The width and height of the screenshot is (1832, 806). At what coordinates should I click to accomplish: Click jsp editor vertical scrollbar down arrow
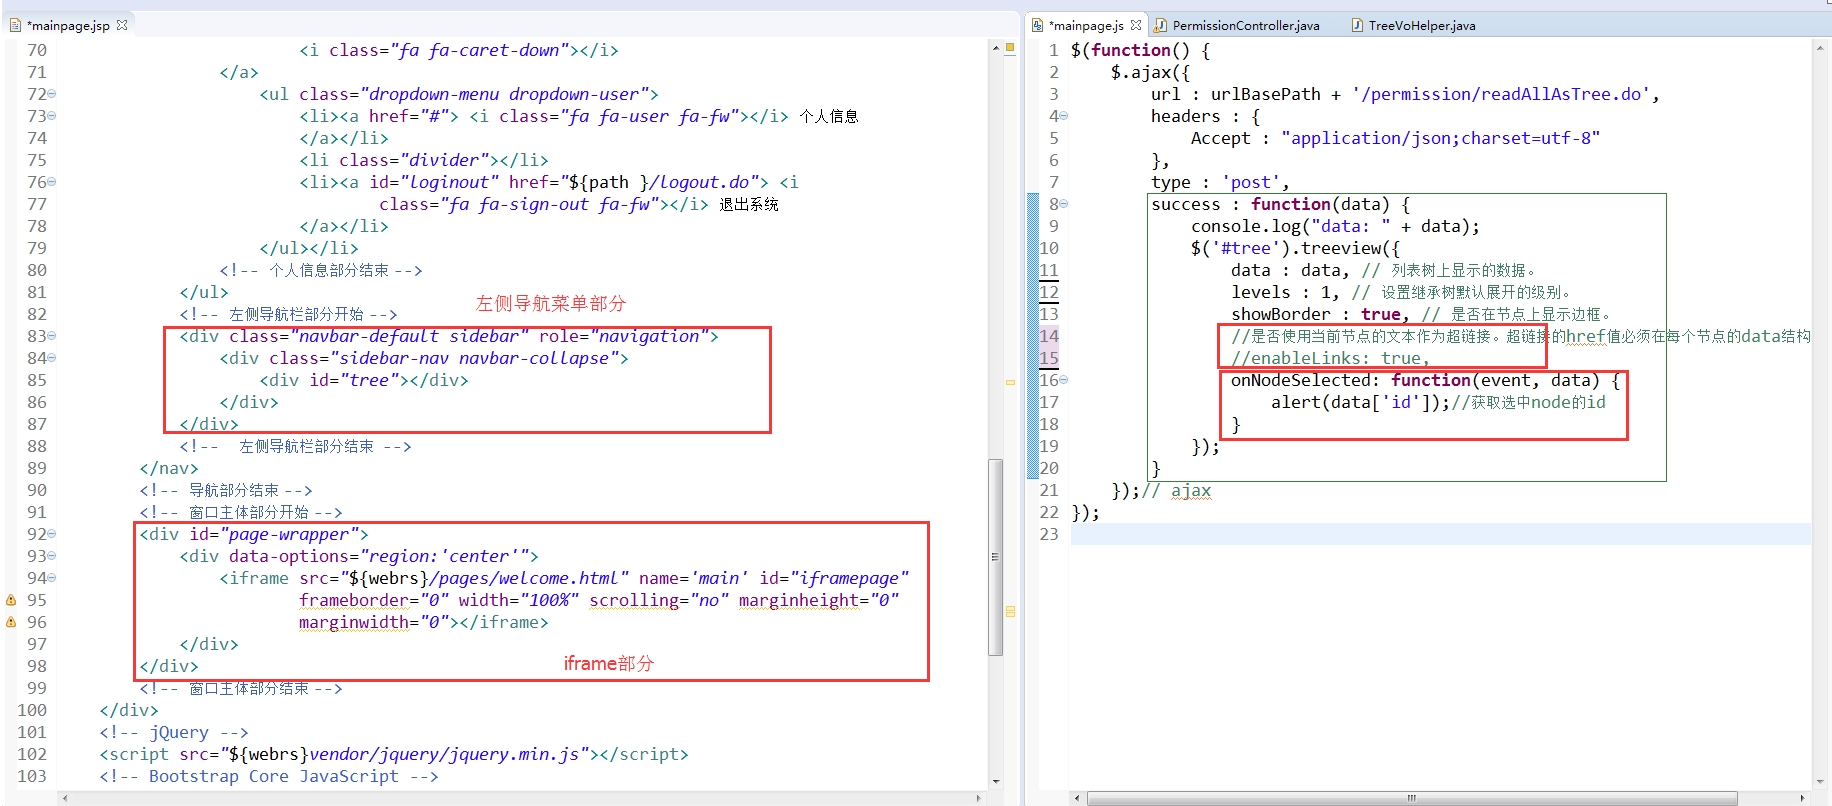[996, 781]
